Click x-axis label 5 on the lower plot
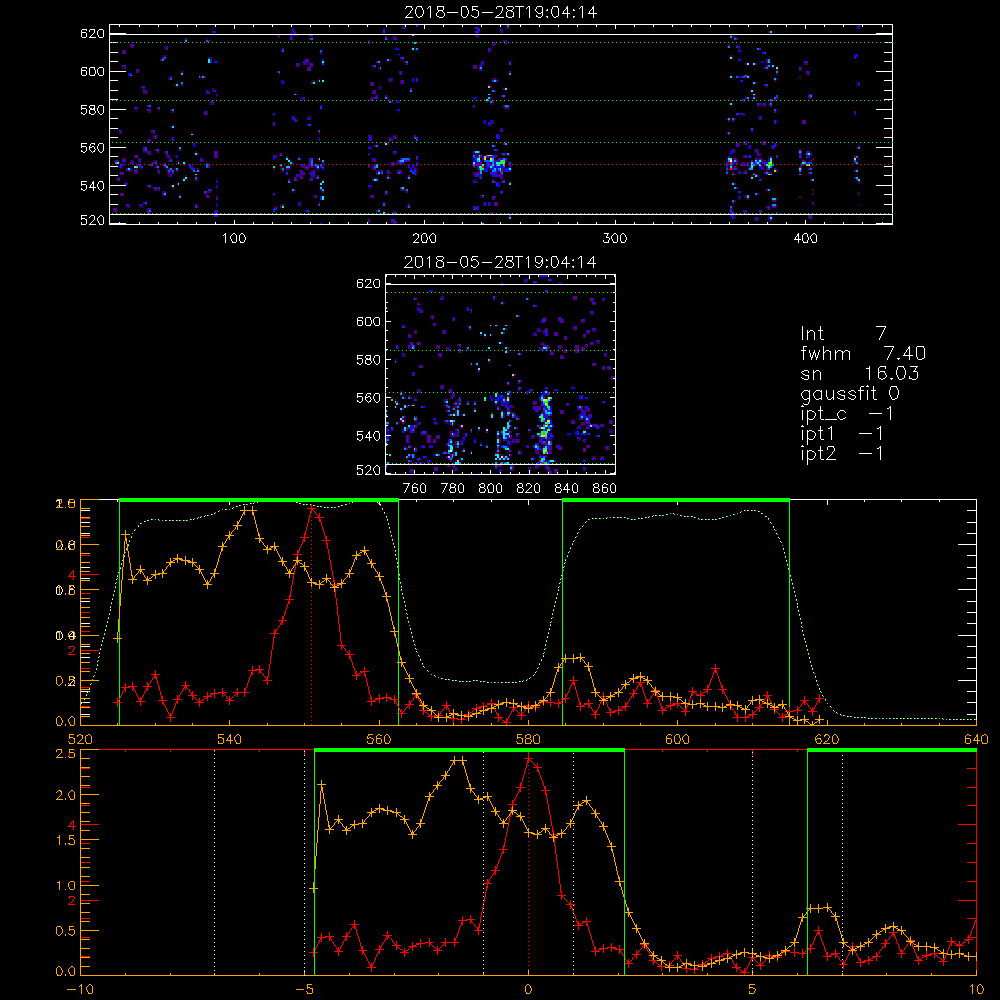The width and height of the screenshot is (1000, 1000). click(753, 990)
